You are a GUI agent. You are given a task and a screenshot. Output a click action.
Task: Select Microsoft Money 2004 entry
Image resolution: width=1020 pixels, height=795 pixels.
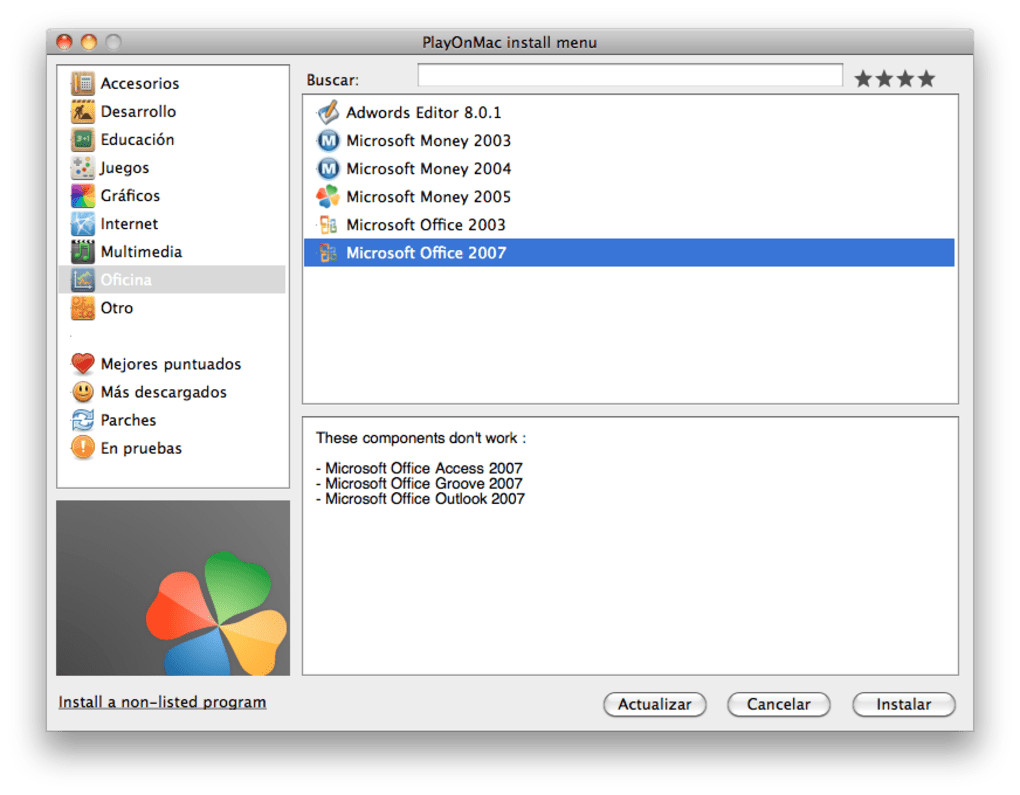630,168
